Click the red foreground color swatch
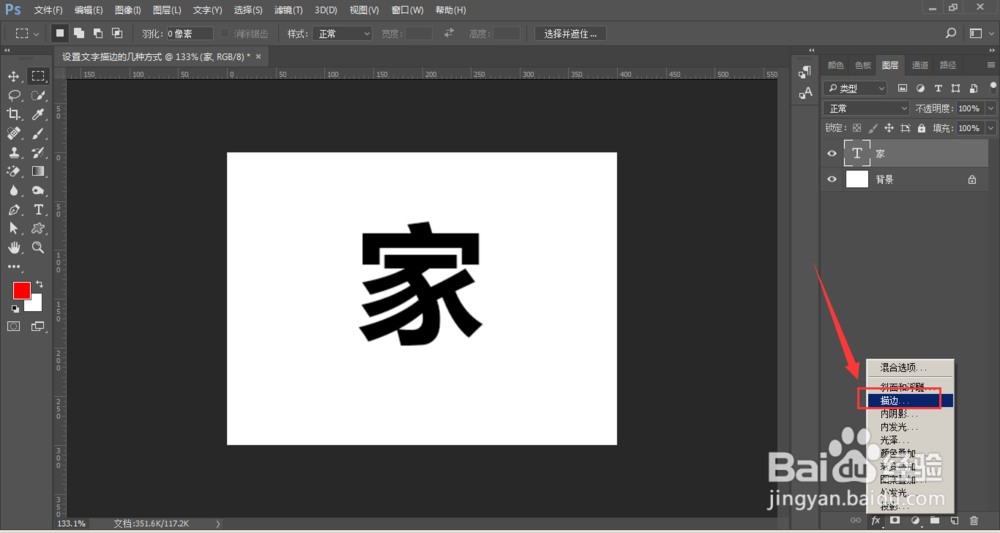The image size is (1000, 533). click(21, 290)
